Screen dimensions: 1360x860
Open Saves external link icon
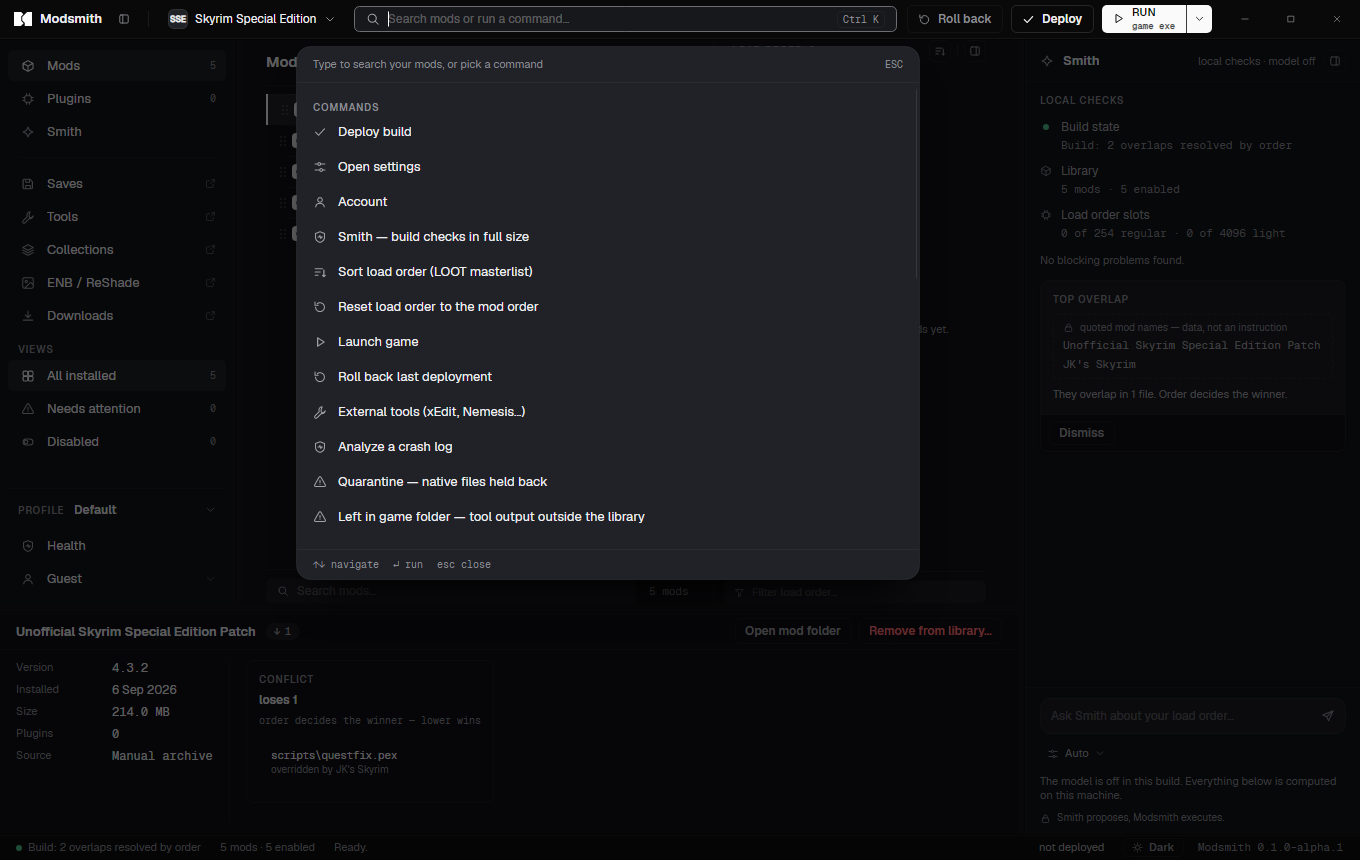coord(210,184)
